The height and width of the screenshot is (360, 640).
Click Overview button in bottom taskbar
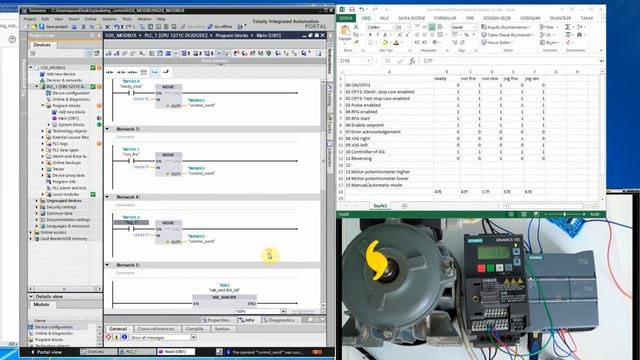pos(98,351)
